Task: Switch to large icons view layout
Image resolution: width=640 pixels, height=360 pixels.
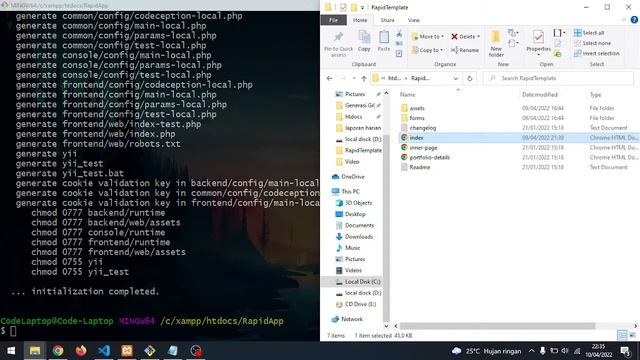Action: [x=633, y=336]
